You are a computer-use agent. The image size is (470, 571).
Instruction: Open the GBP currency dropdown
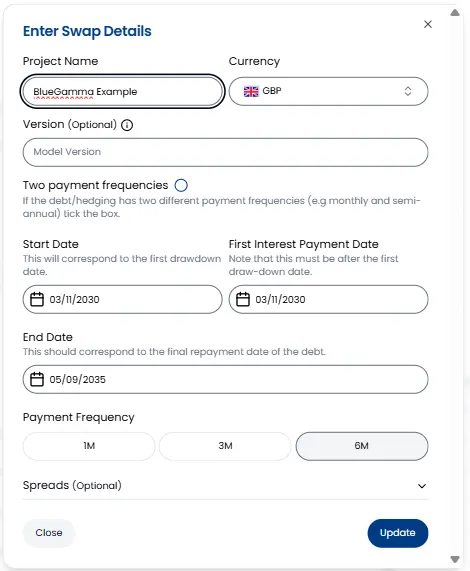click(x=328, y=91)
